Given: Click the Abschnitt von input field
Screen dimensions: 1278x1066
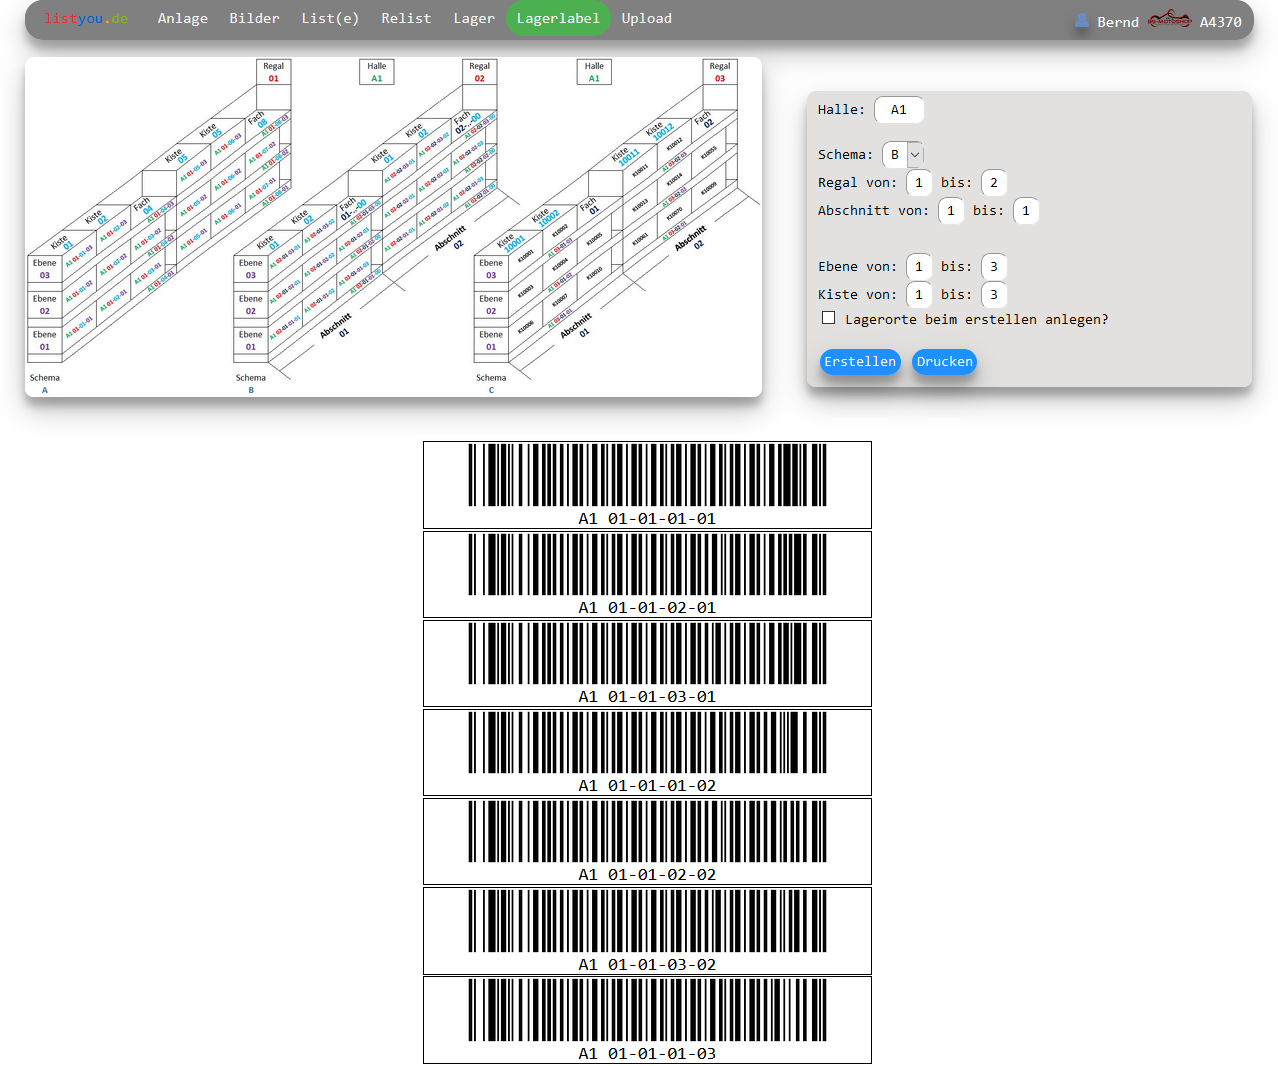Looking at the screenshot, I should (951, 211).
